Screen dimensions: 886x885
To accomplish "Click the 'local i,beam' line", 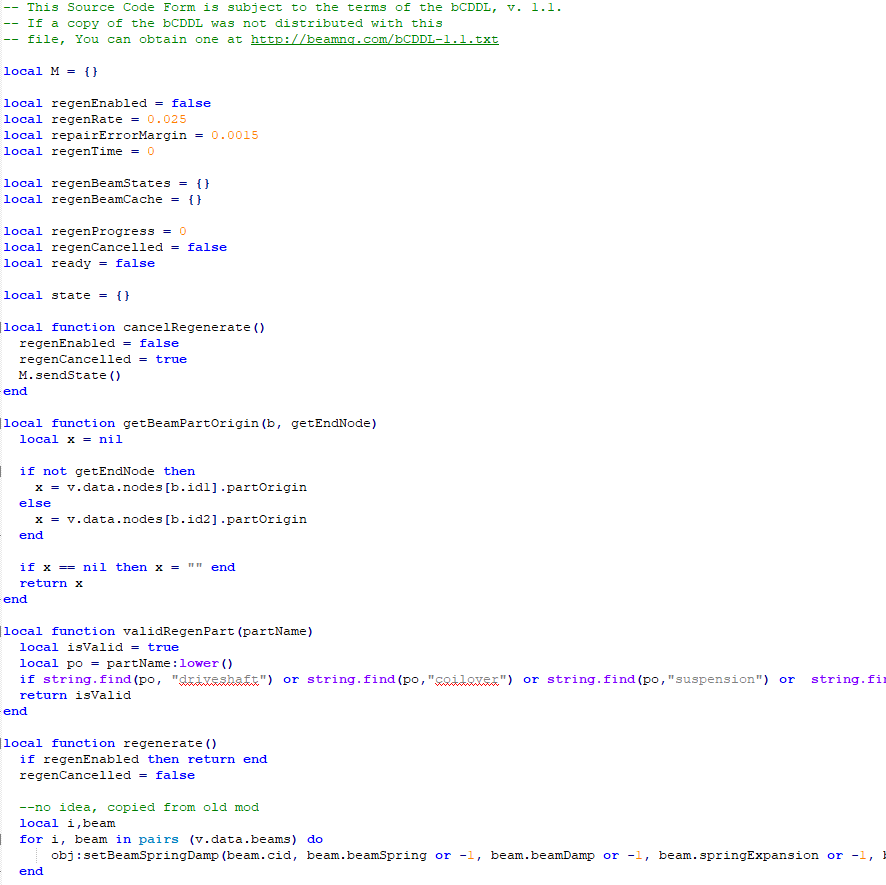I will pos(67,824).
